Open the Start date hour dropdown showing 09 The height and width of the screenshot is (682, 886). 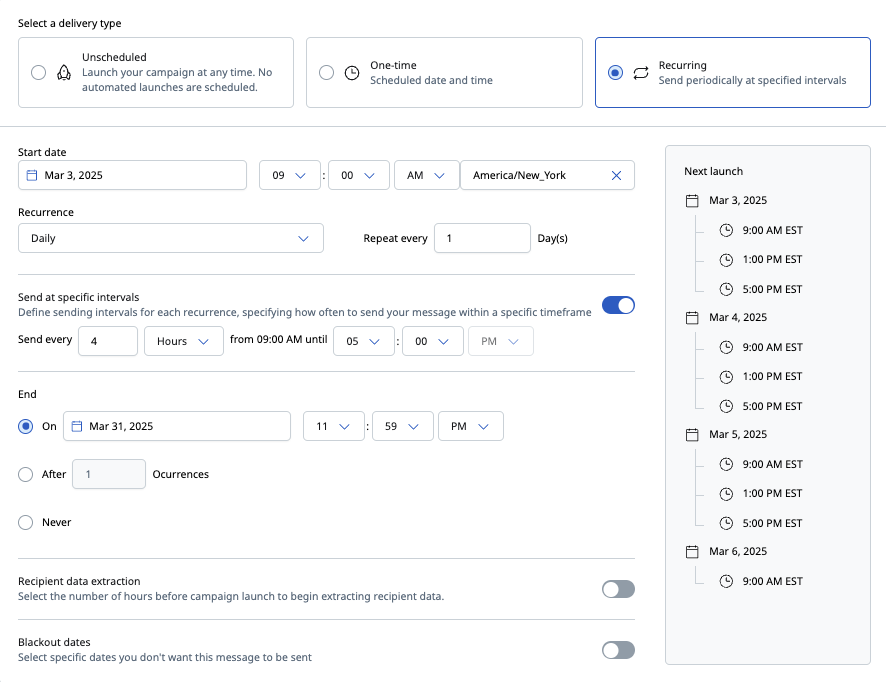pos(290,175)
